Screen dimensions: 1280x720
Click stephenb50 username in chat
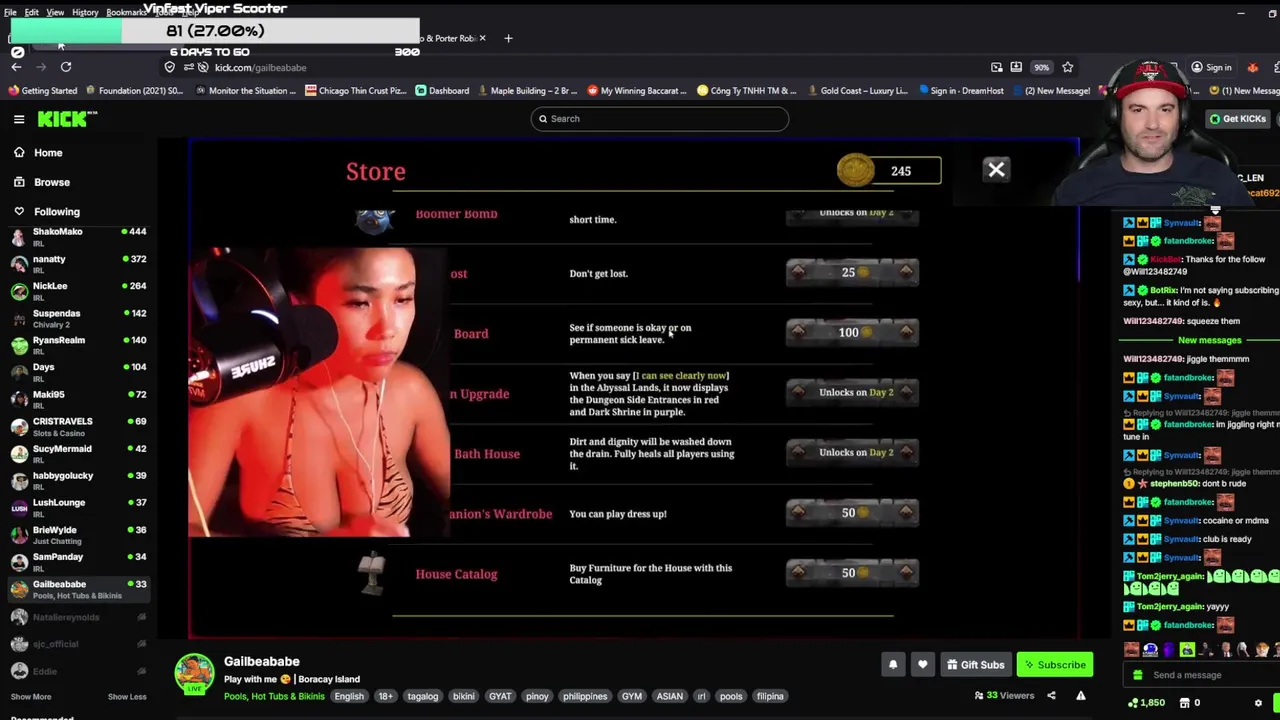(x=1174, y=483)
